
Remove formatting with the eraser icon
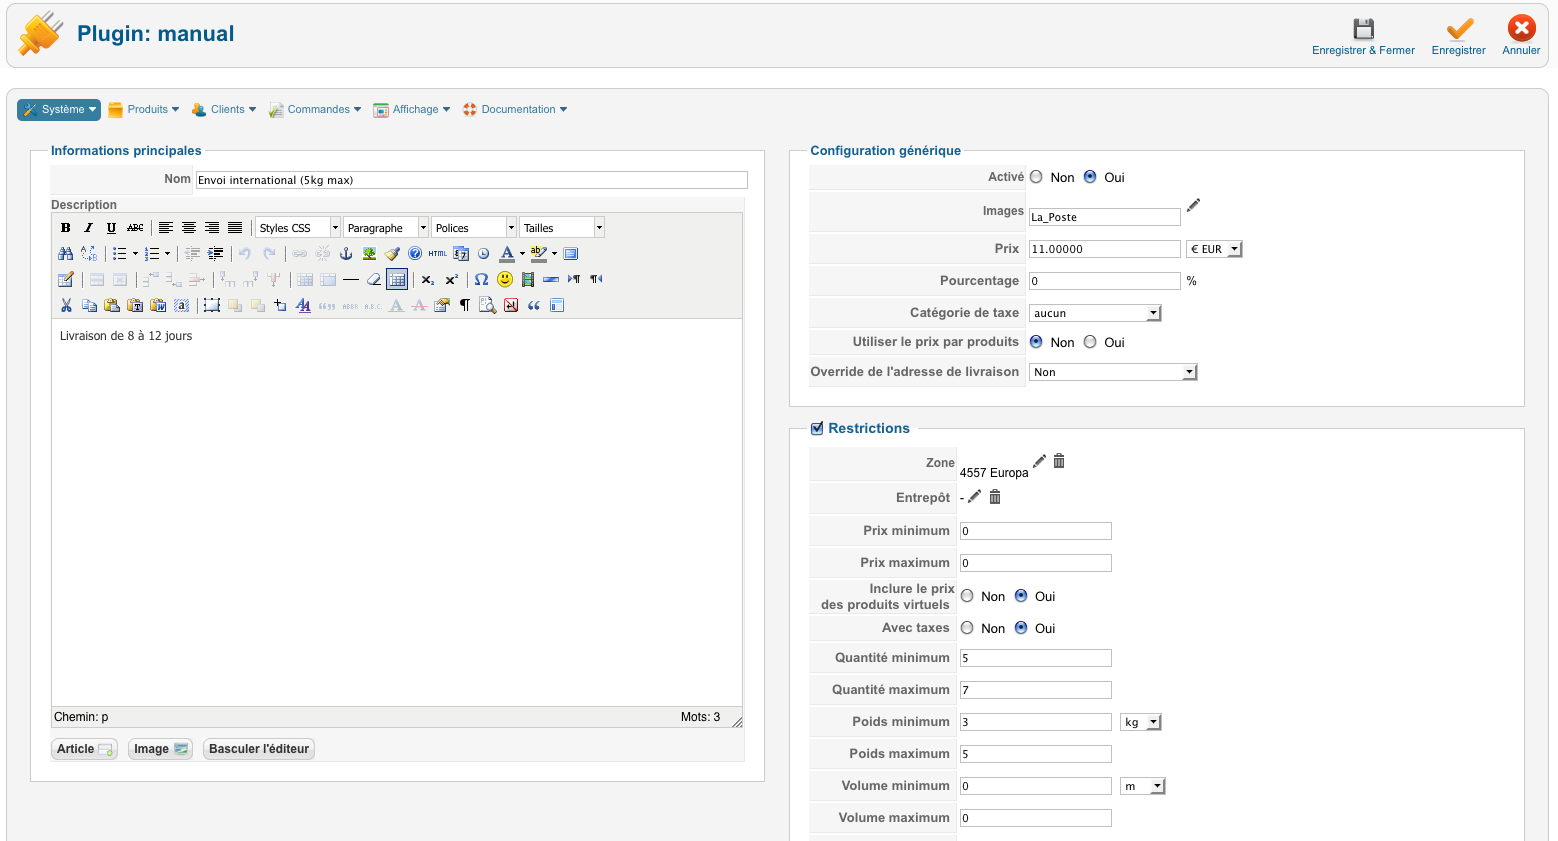(x=374, y=280)
